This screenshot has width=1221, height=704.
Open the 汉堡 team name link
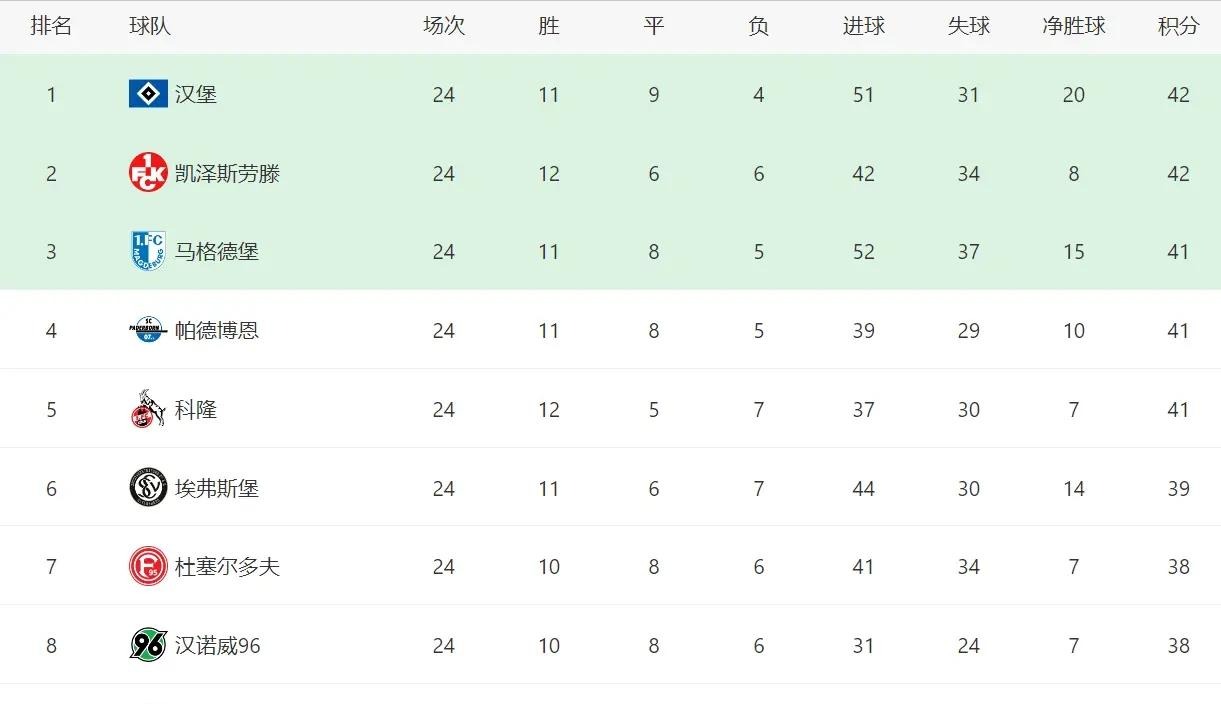(x=196, y=94)
